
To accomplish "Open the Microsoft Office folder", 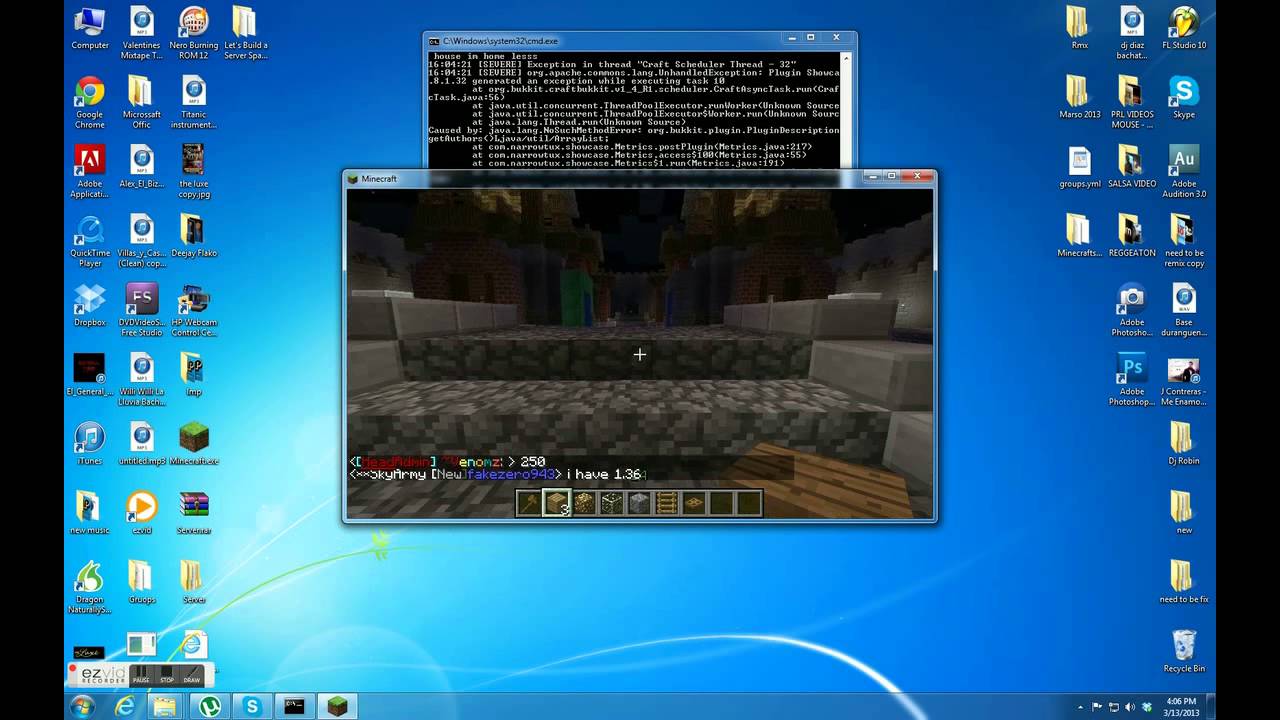I will click(x=142, y=103).
